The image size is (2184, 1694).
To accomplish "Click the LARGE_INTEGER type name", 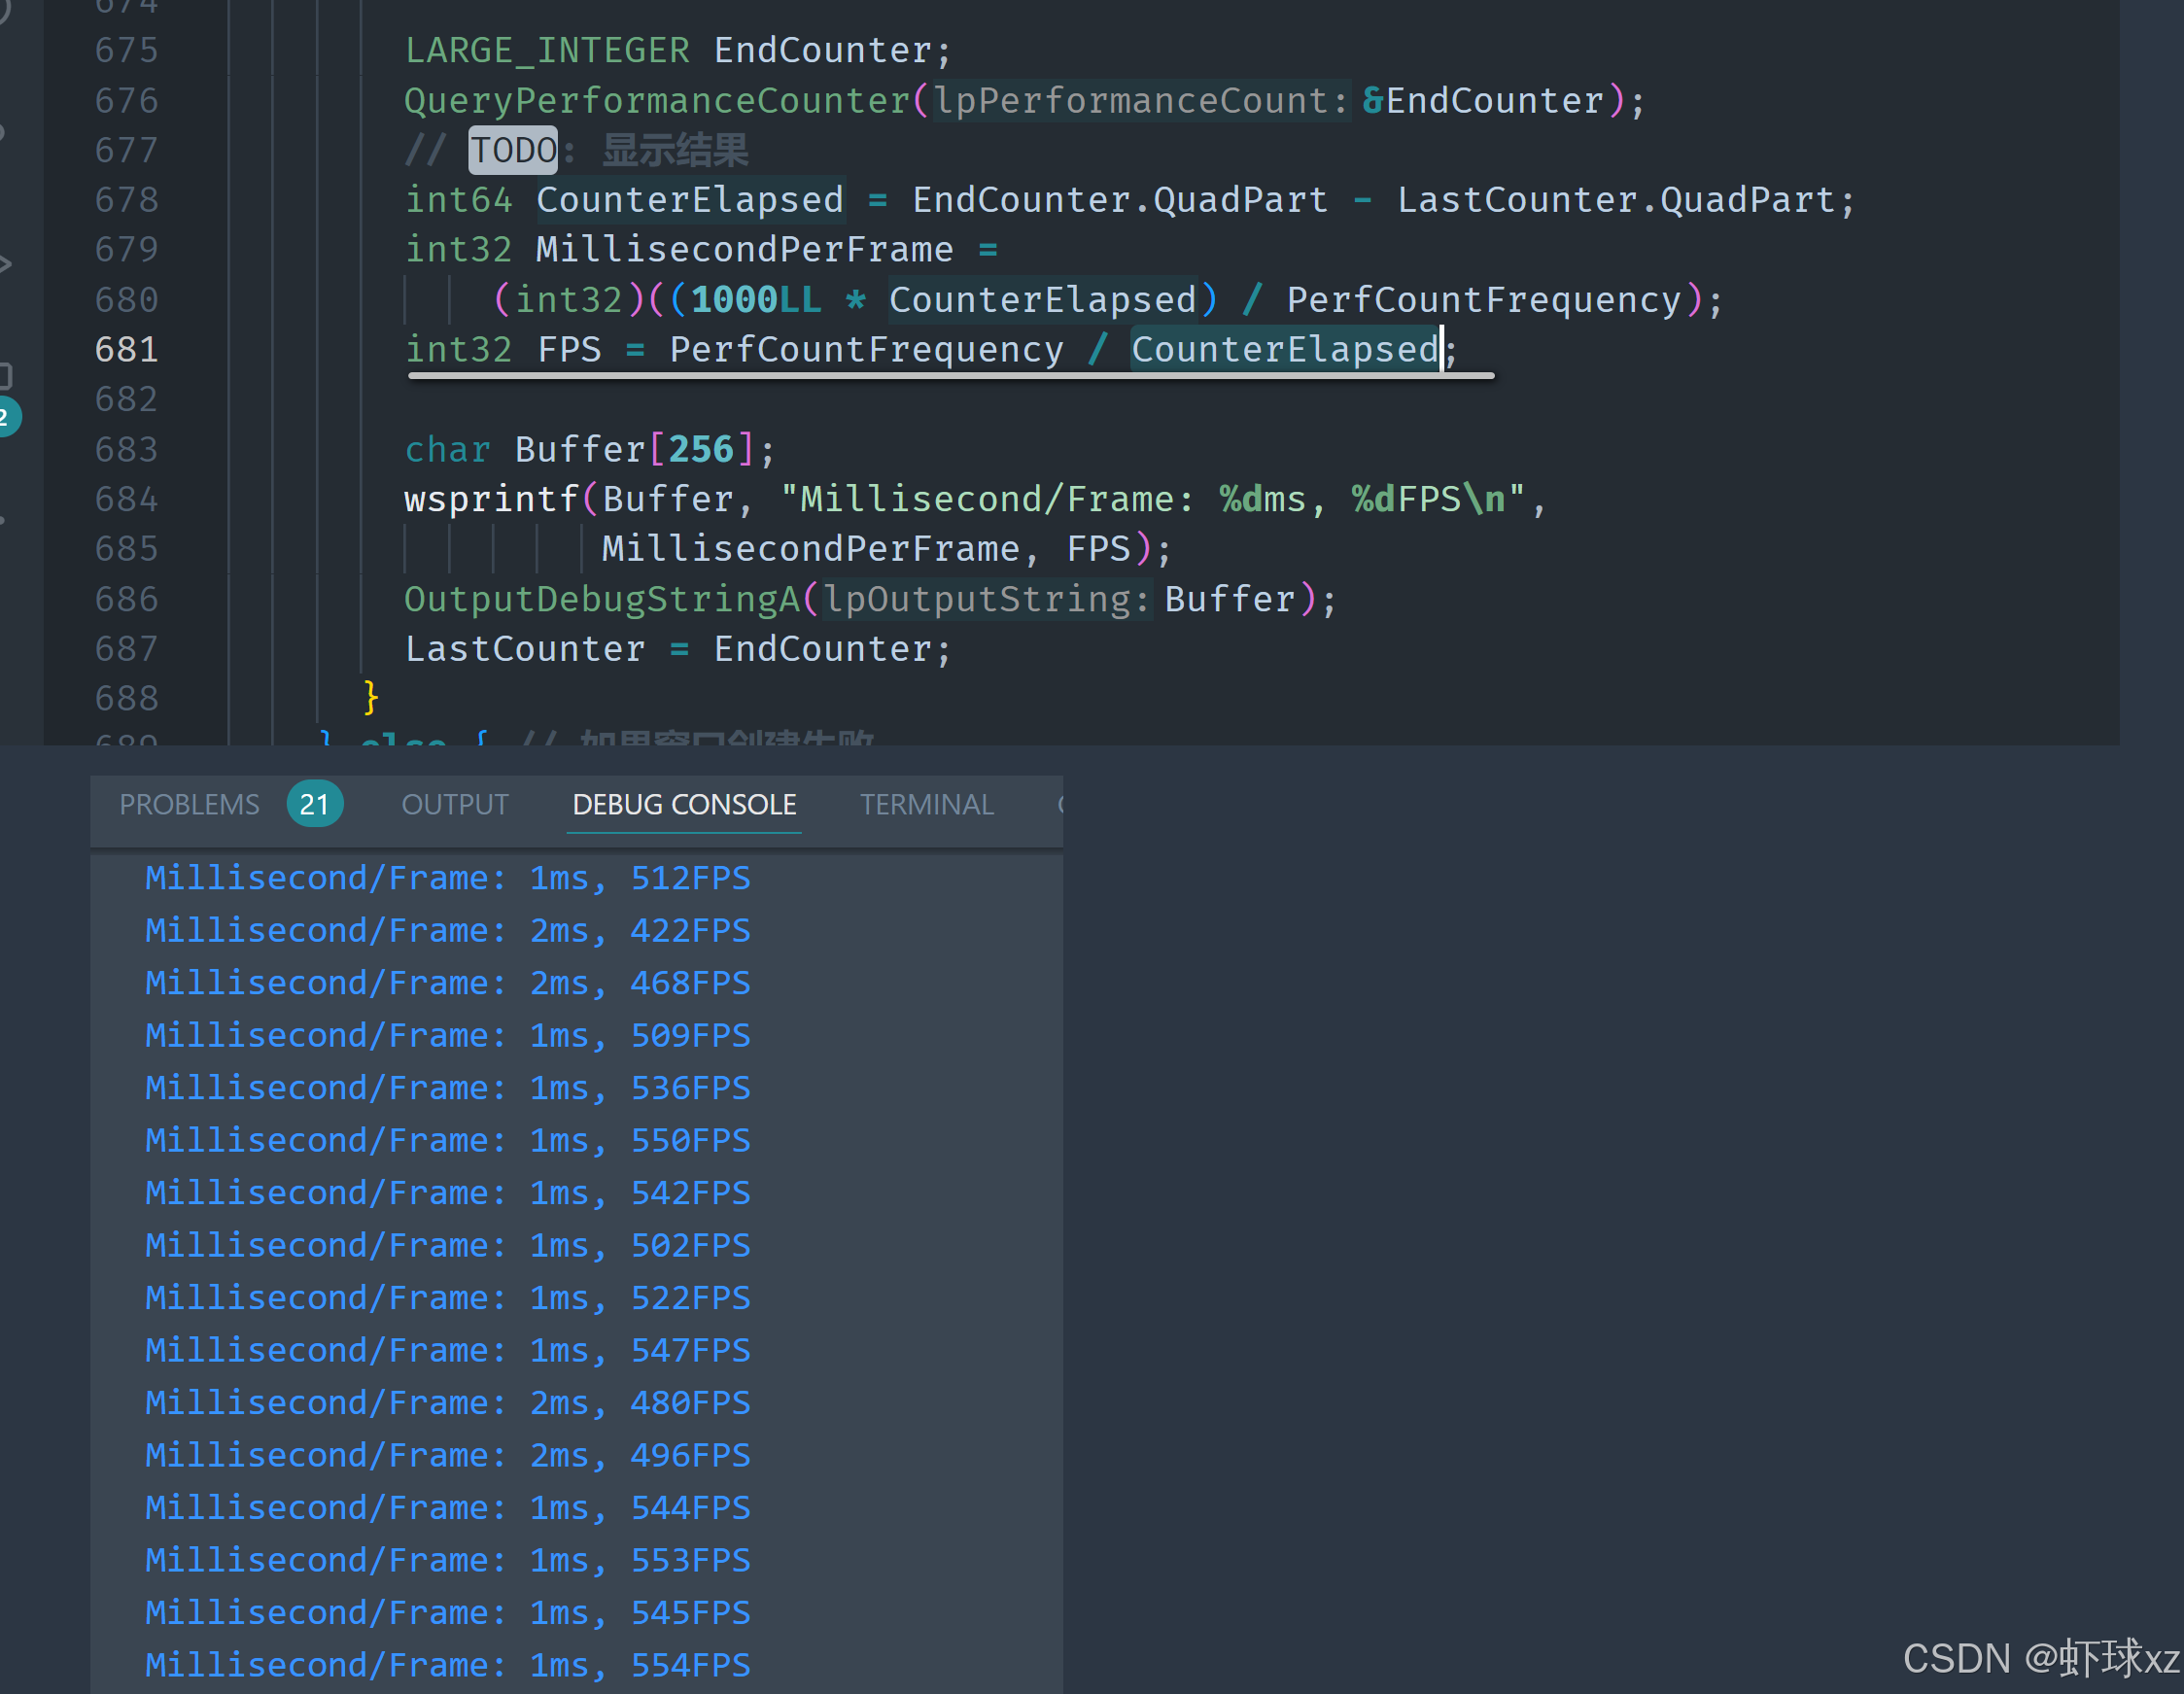I will click(547, 50).
